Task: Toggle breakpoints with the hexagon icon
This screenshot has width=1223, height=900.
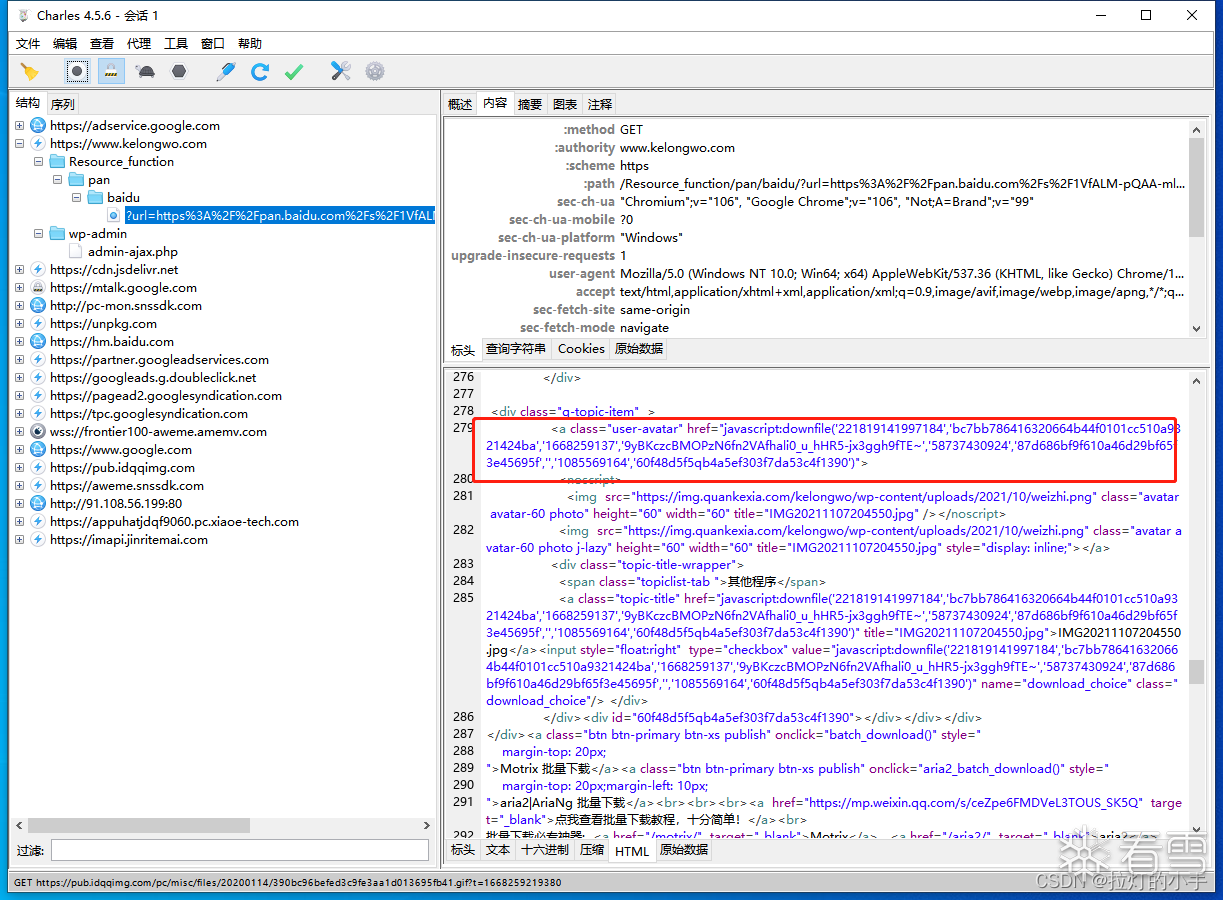Action: pyautogui.click(x=179, y=71)
